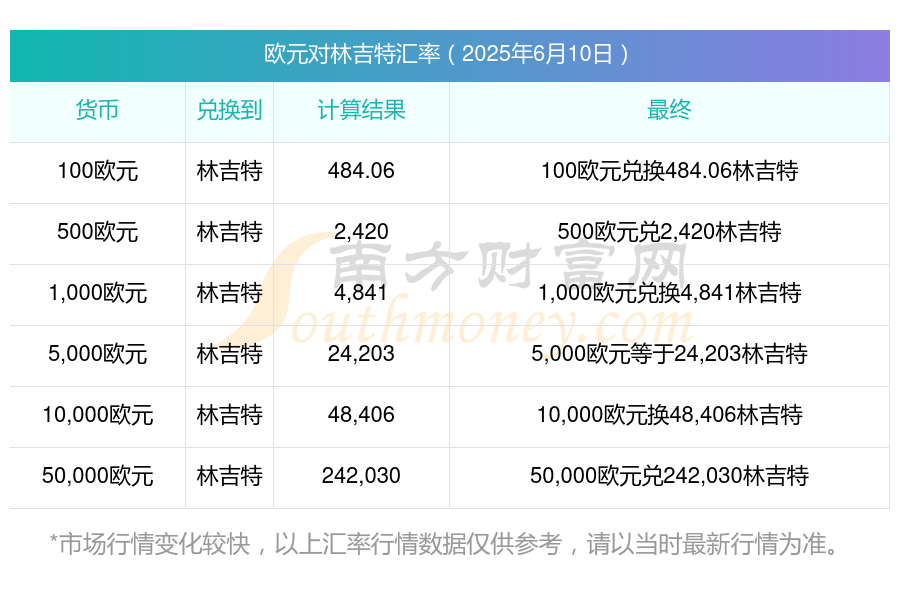Click 林吉特 in the 5,000欧元 row
The image size is (900, 600).
click(x=229, y=354)
